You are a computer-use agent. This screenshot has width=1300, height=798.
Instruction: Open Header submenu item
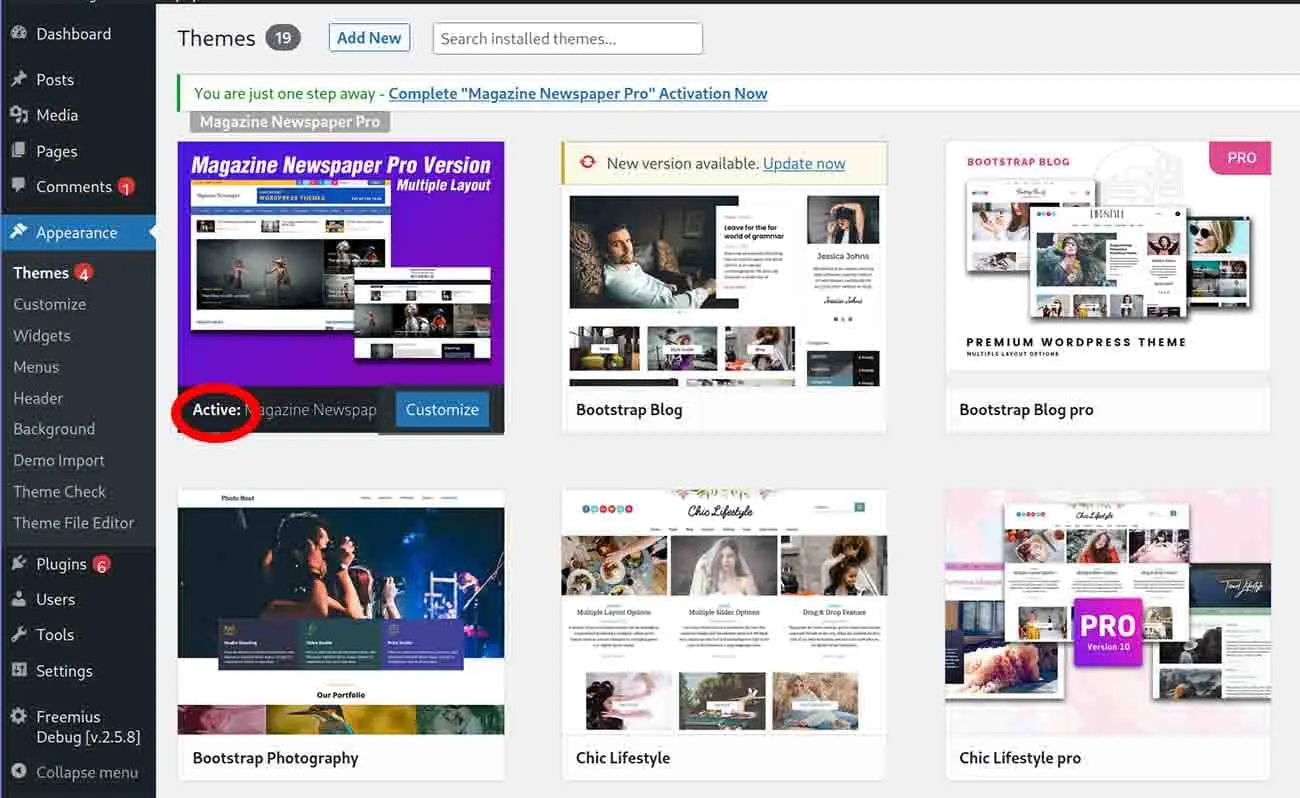tap(38, 398)
